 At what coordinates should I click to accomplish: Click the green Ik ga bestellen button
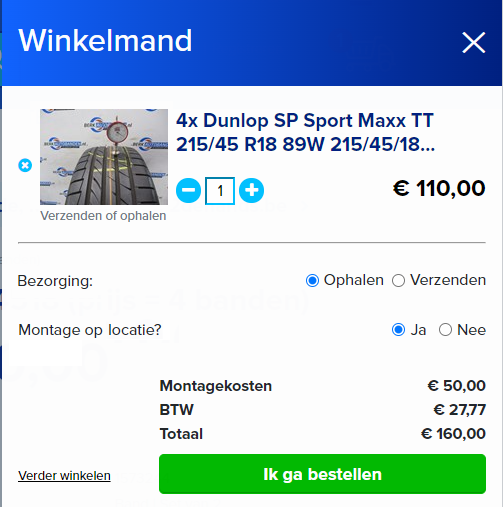coord(322,474)
